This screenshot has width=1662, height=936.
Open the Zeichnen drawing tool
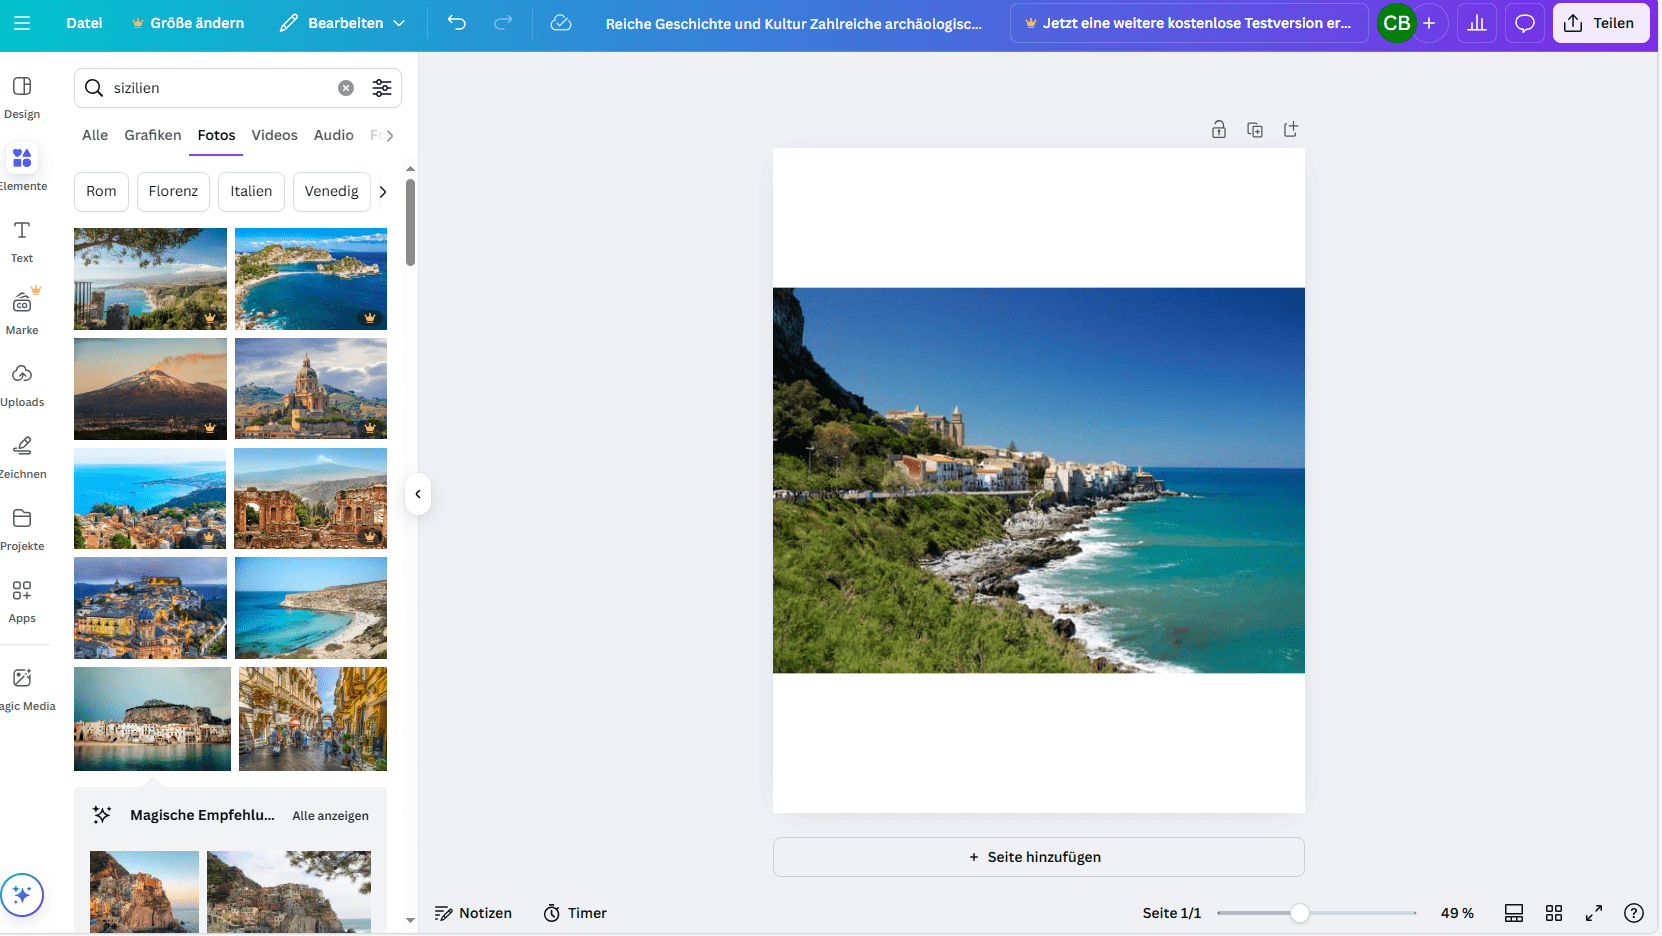22,456
